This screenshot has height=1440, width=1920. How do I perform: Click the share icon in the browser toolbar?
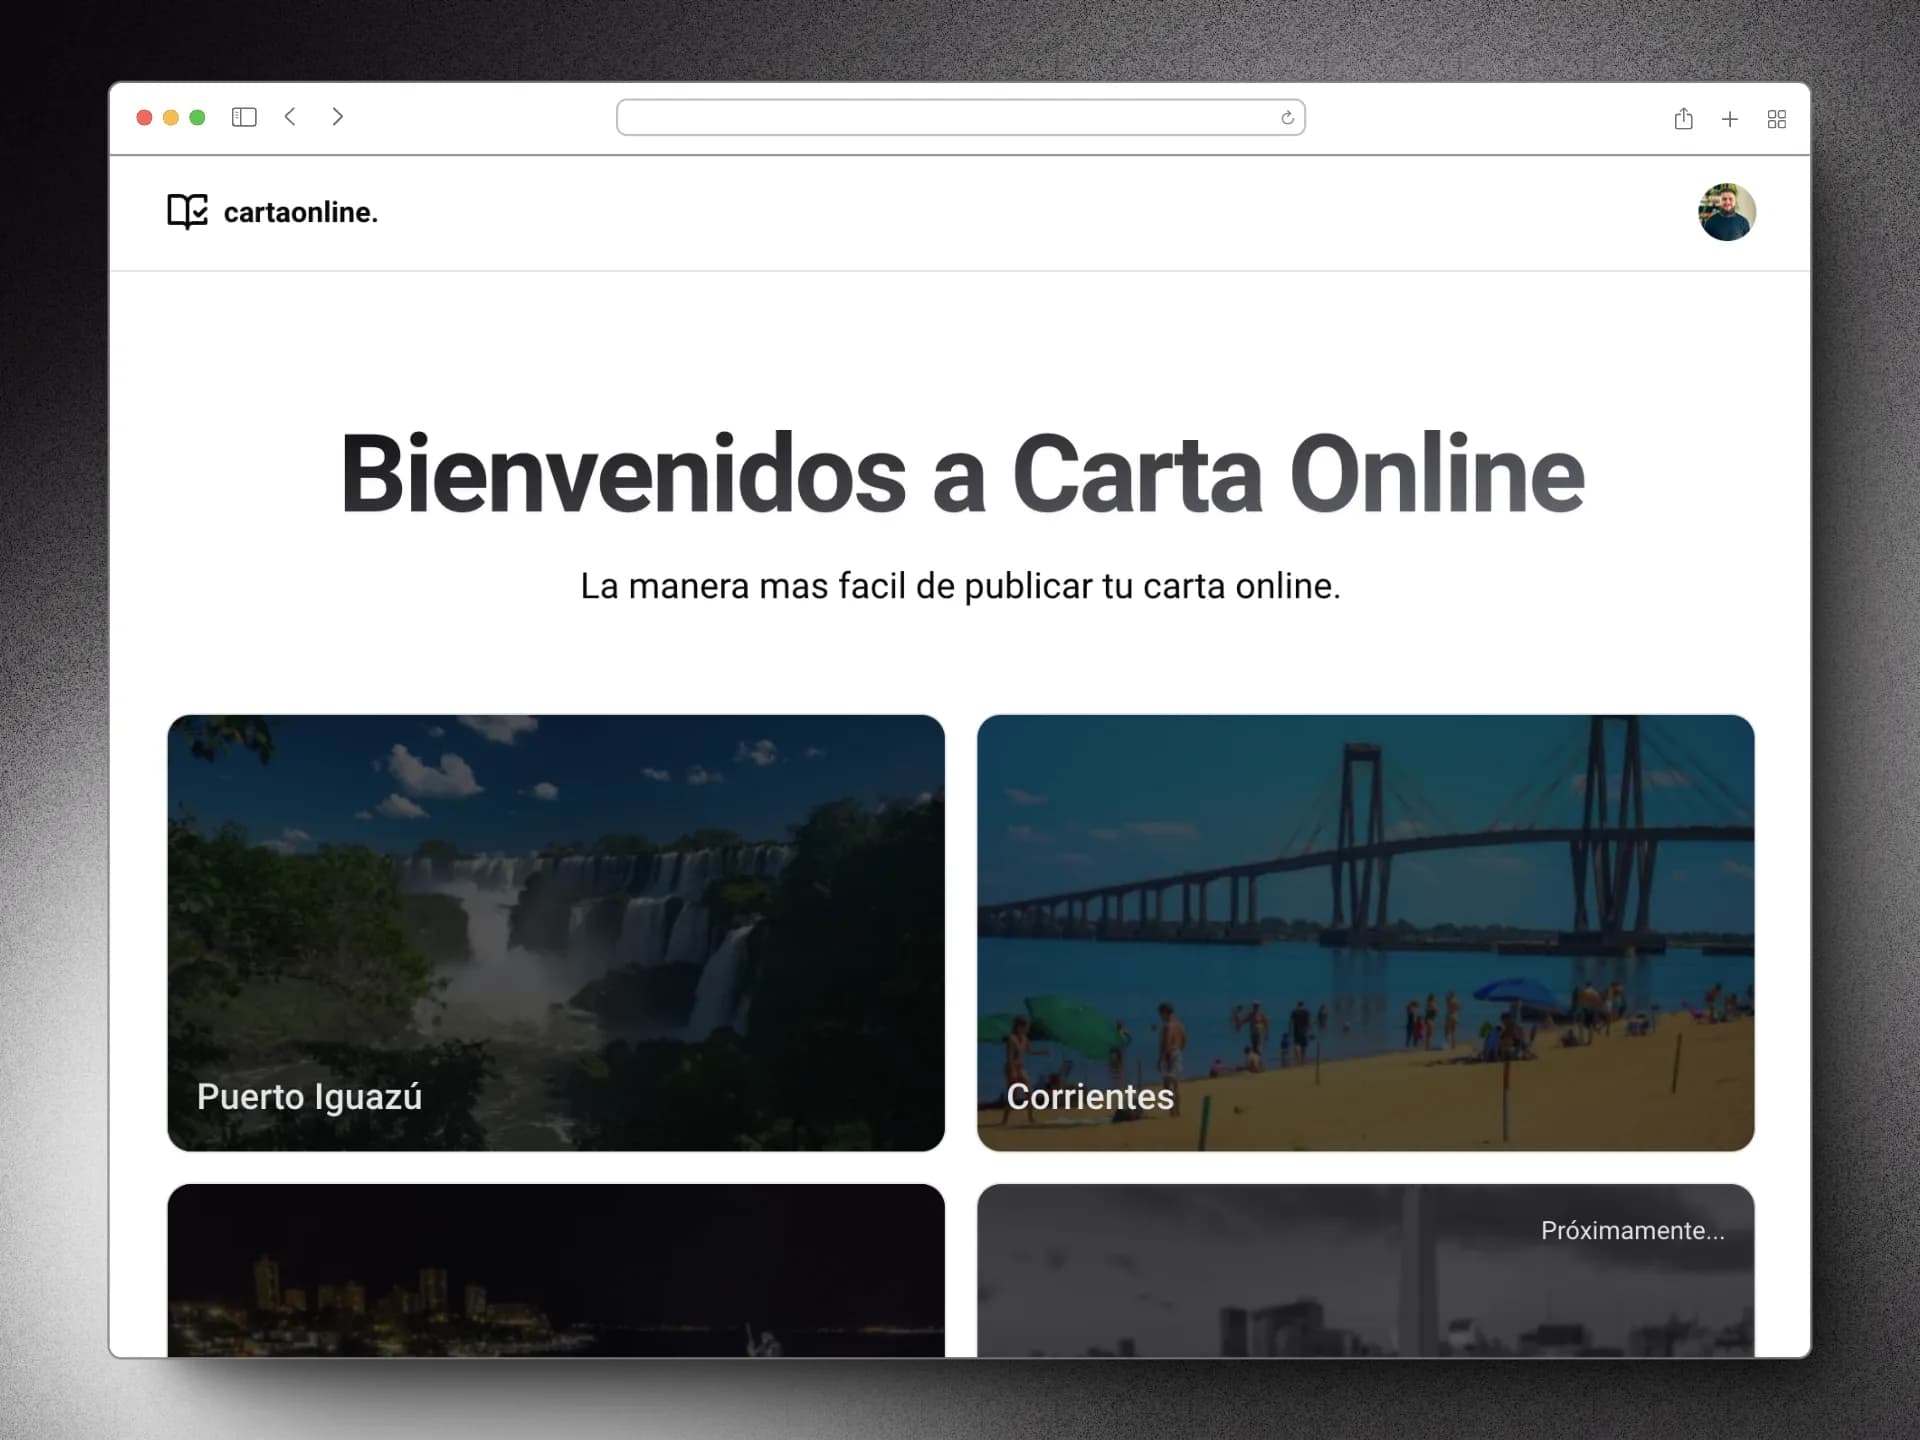(1683, 118)
